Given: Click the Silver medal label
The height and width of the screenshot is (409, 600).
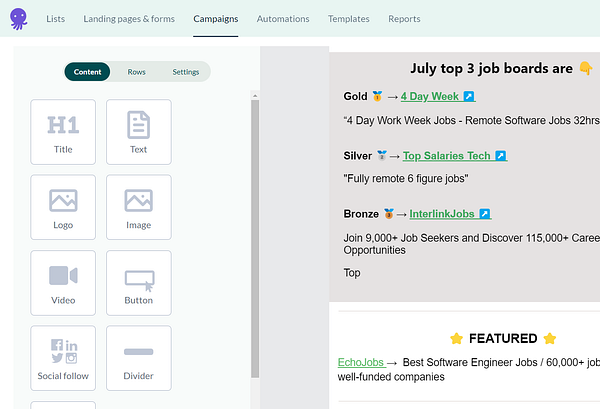Looking at the screenshot, I should pos(365,156).
